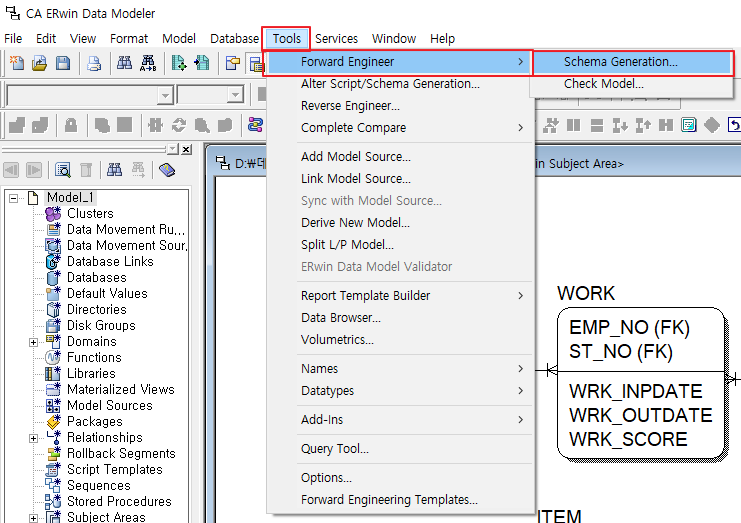Image resolution: width=741 pixels, height=523 pixels.
Task: Select Data Browser from Tools menu
Action: [400, 317]
